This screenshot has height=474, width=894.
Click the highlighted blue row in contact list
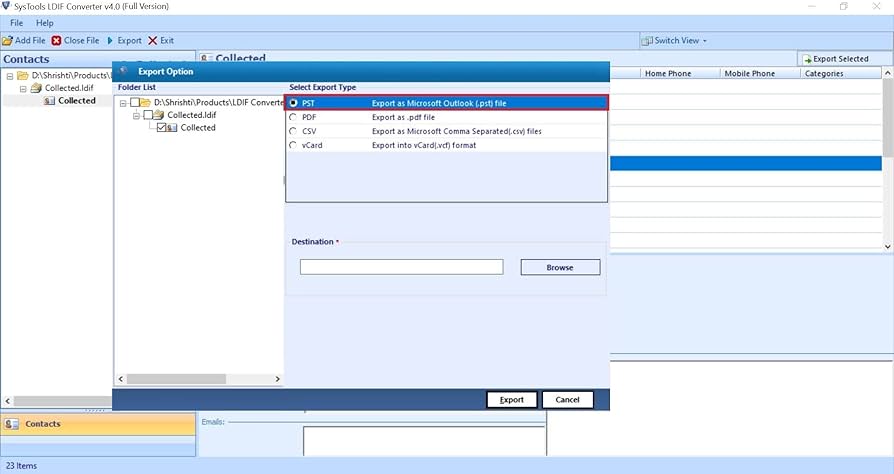tap(746, 163)
